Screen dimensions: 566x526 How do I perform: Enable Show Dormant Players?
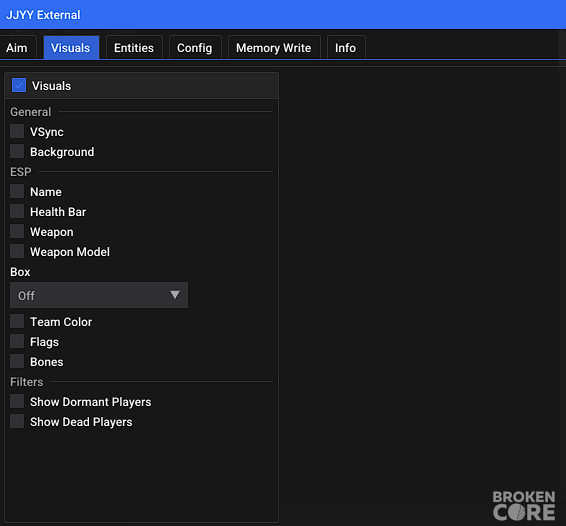pos(17,401)
